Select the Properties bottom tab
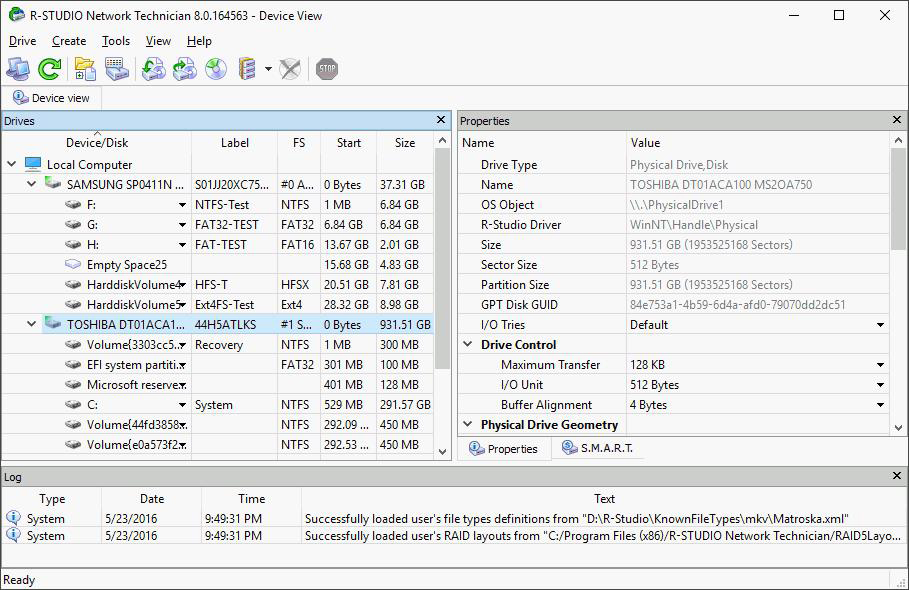Viewport: 909px width, 590px height. click(x=504, y=449)
